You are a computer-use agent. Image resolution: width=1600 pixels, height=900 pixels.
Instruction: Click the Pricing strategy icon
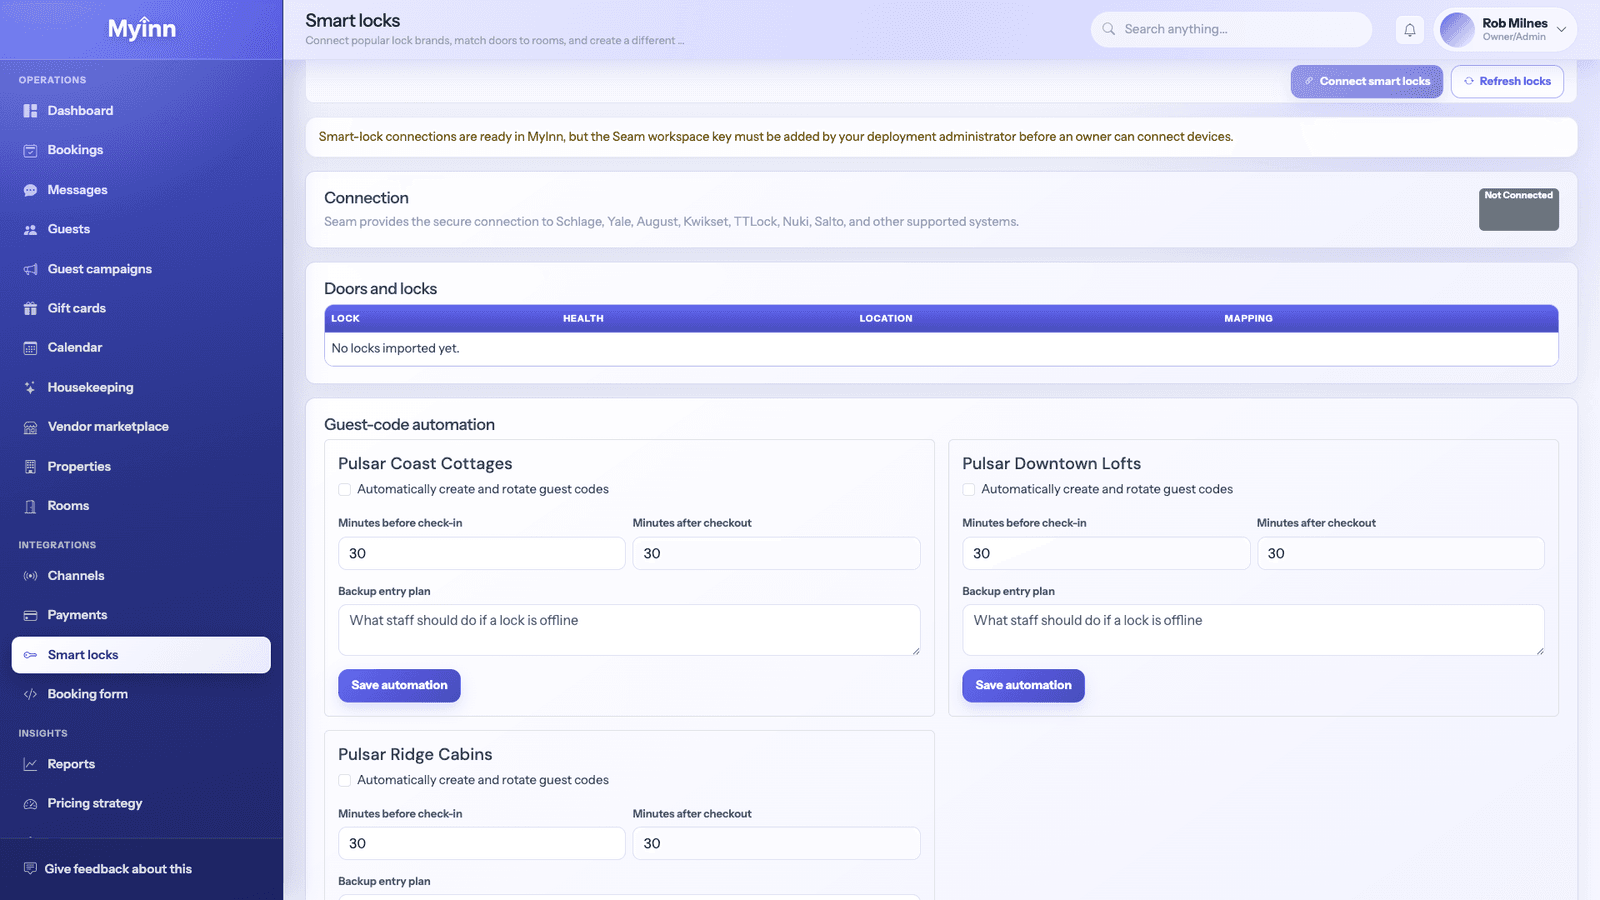tap(30, 803)
